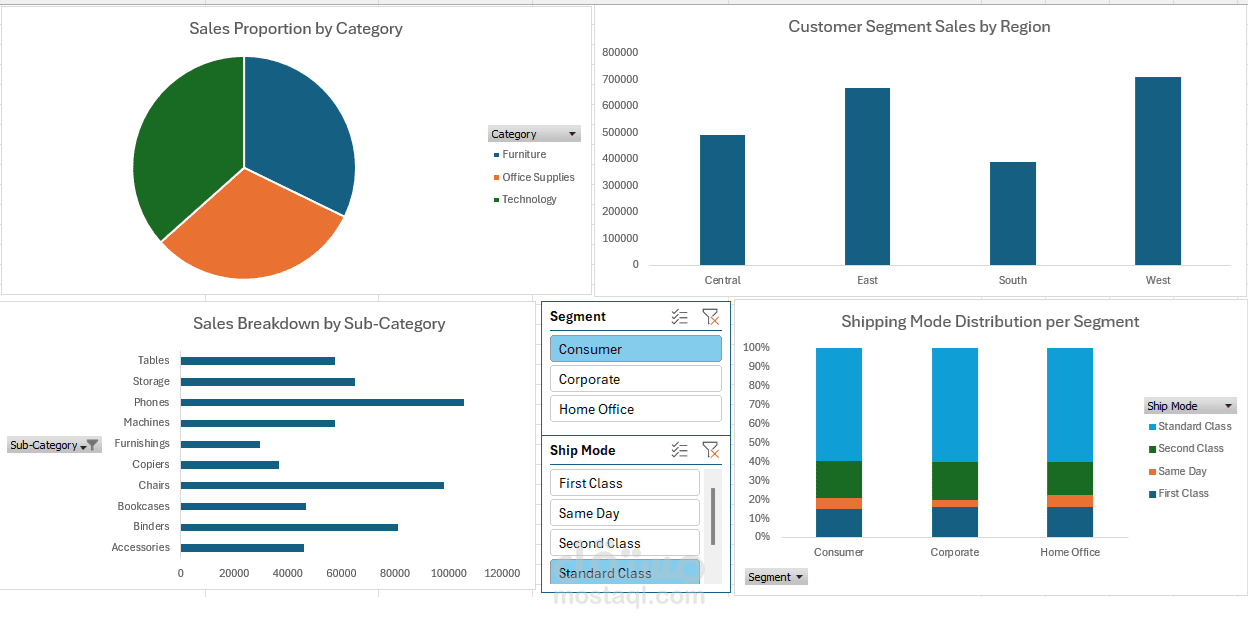Image resolution: width=1260 pixels, height=621 pixels.
Task: Click the Standard Class legend color marker
Action: click(x=1152, y=427)
